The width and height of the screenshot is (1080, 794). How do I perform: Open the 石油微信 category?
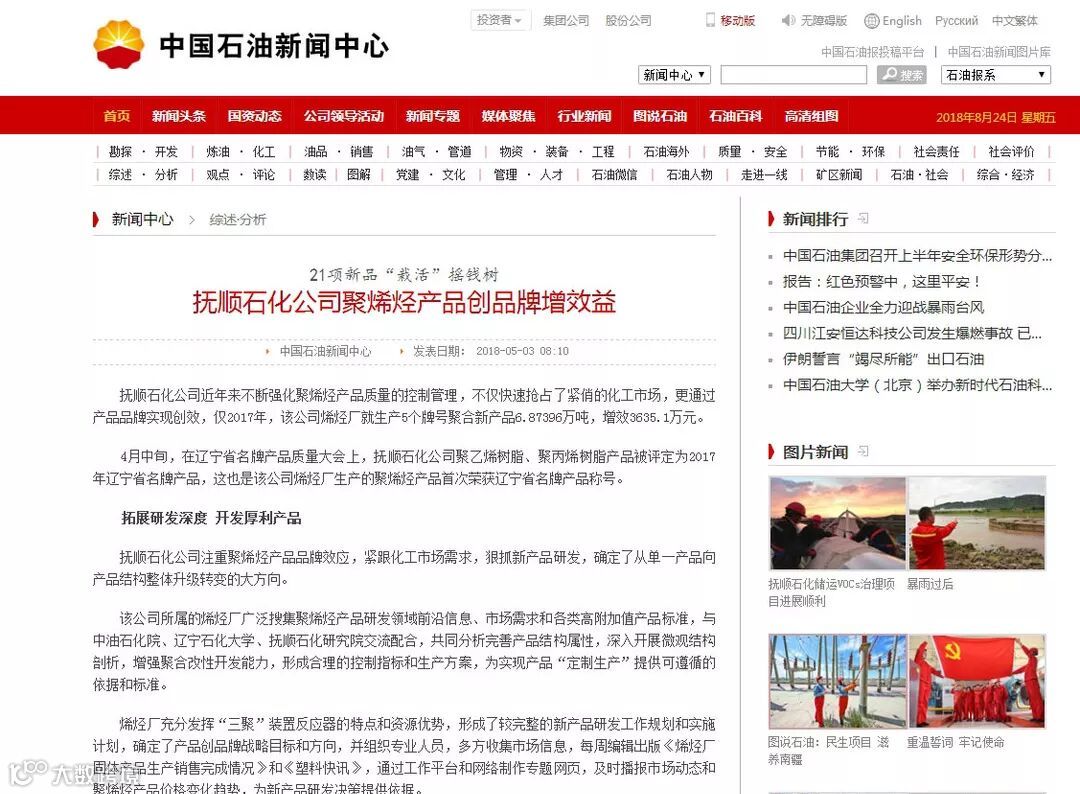coord(614,175)
